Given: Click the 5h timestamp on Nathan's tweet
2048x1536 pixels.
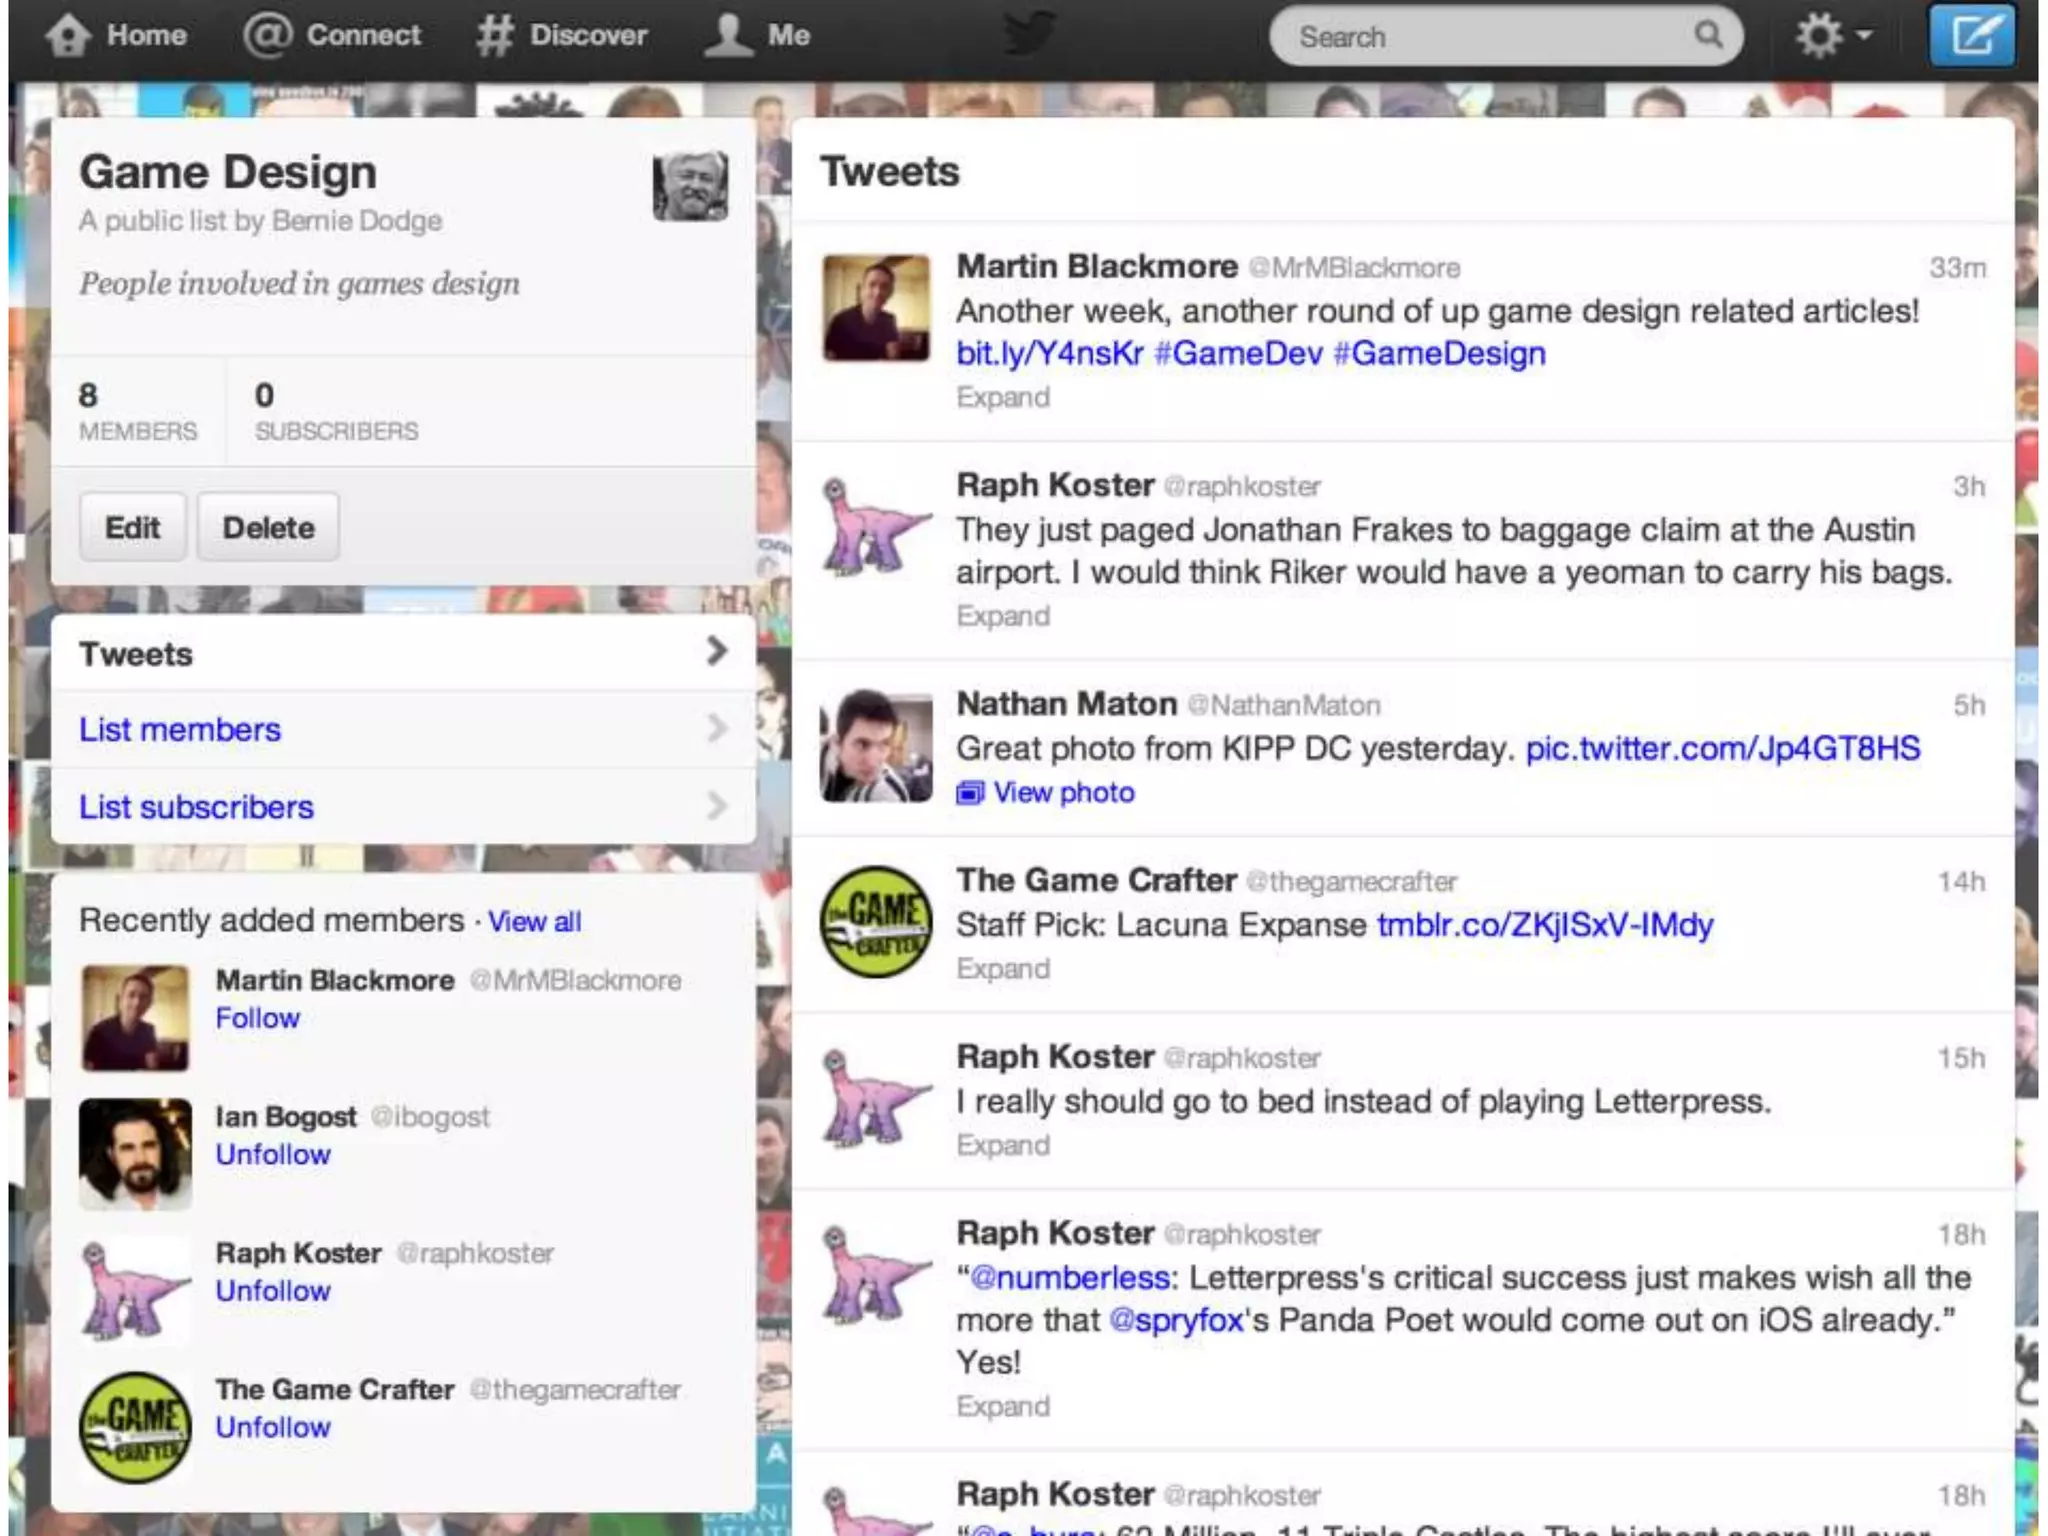Looking at the screenshot, I should coord(1969,705).
